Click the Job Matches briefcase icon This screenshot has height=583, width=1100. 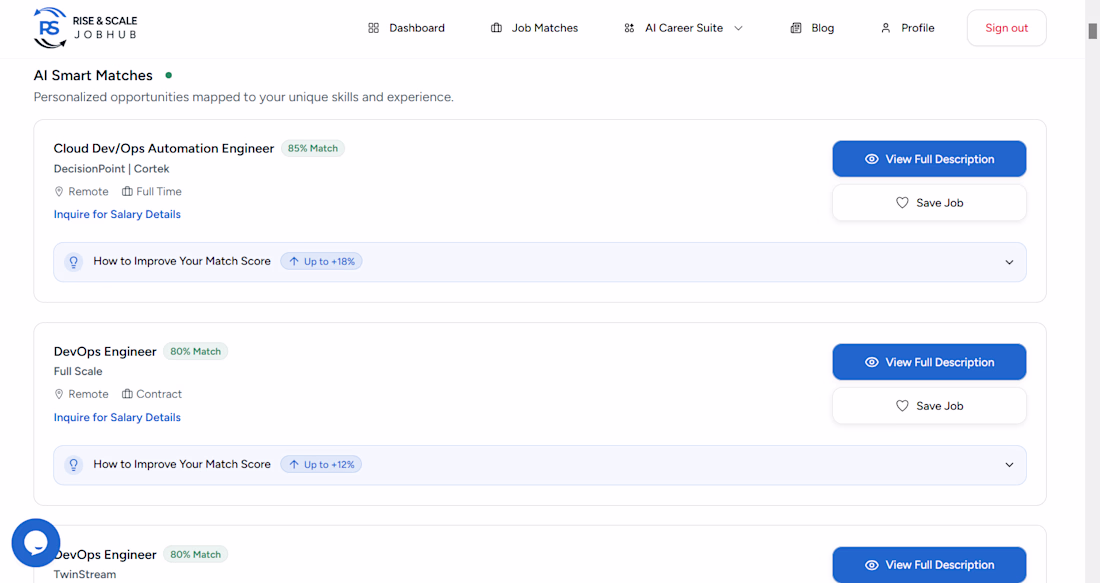pos(496,28)
